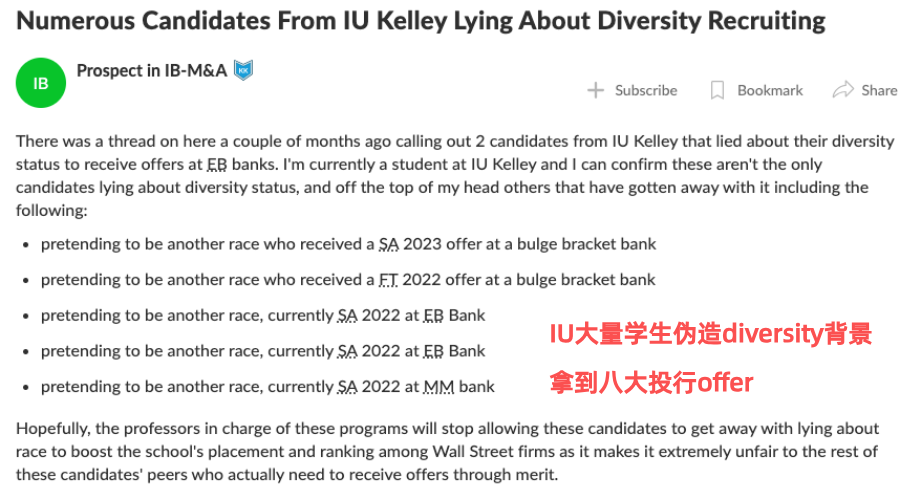
Task: Click the opening paragraph starting There was a thread
Action: (455, 176)
